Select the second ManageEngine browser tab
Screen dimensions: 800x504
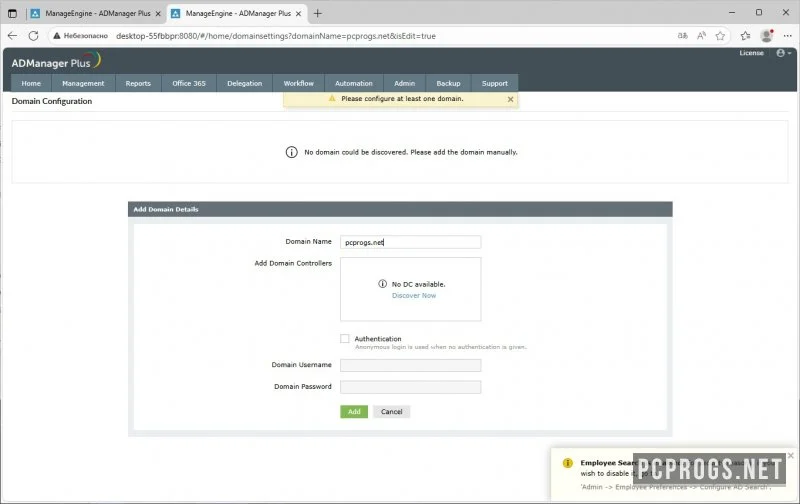(238, 13)
